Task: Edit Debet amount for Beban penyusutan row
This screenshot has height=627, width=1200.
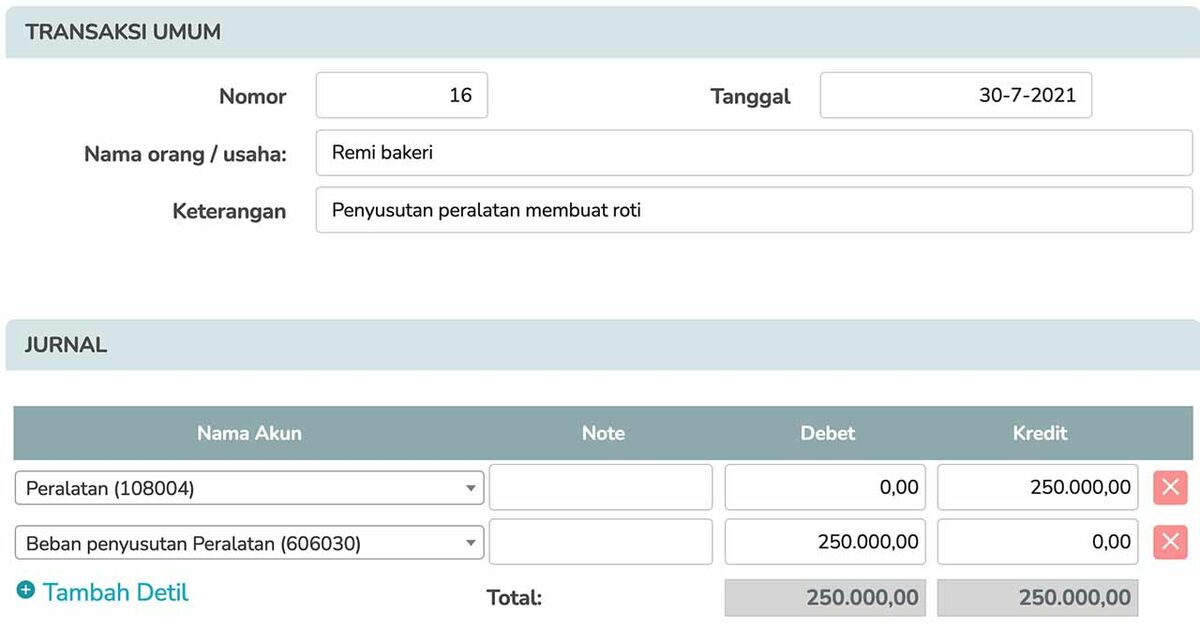Action: pyautogui.click(x=825, y=542)
